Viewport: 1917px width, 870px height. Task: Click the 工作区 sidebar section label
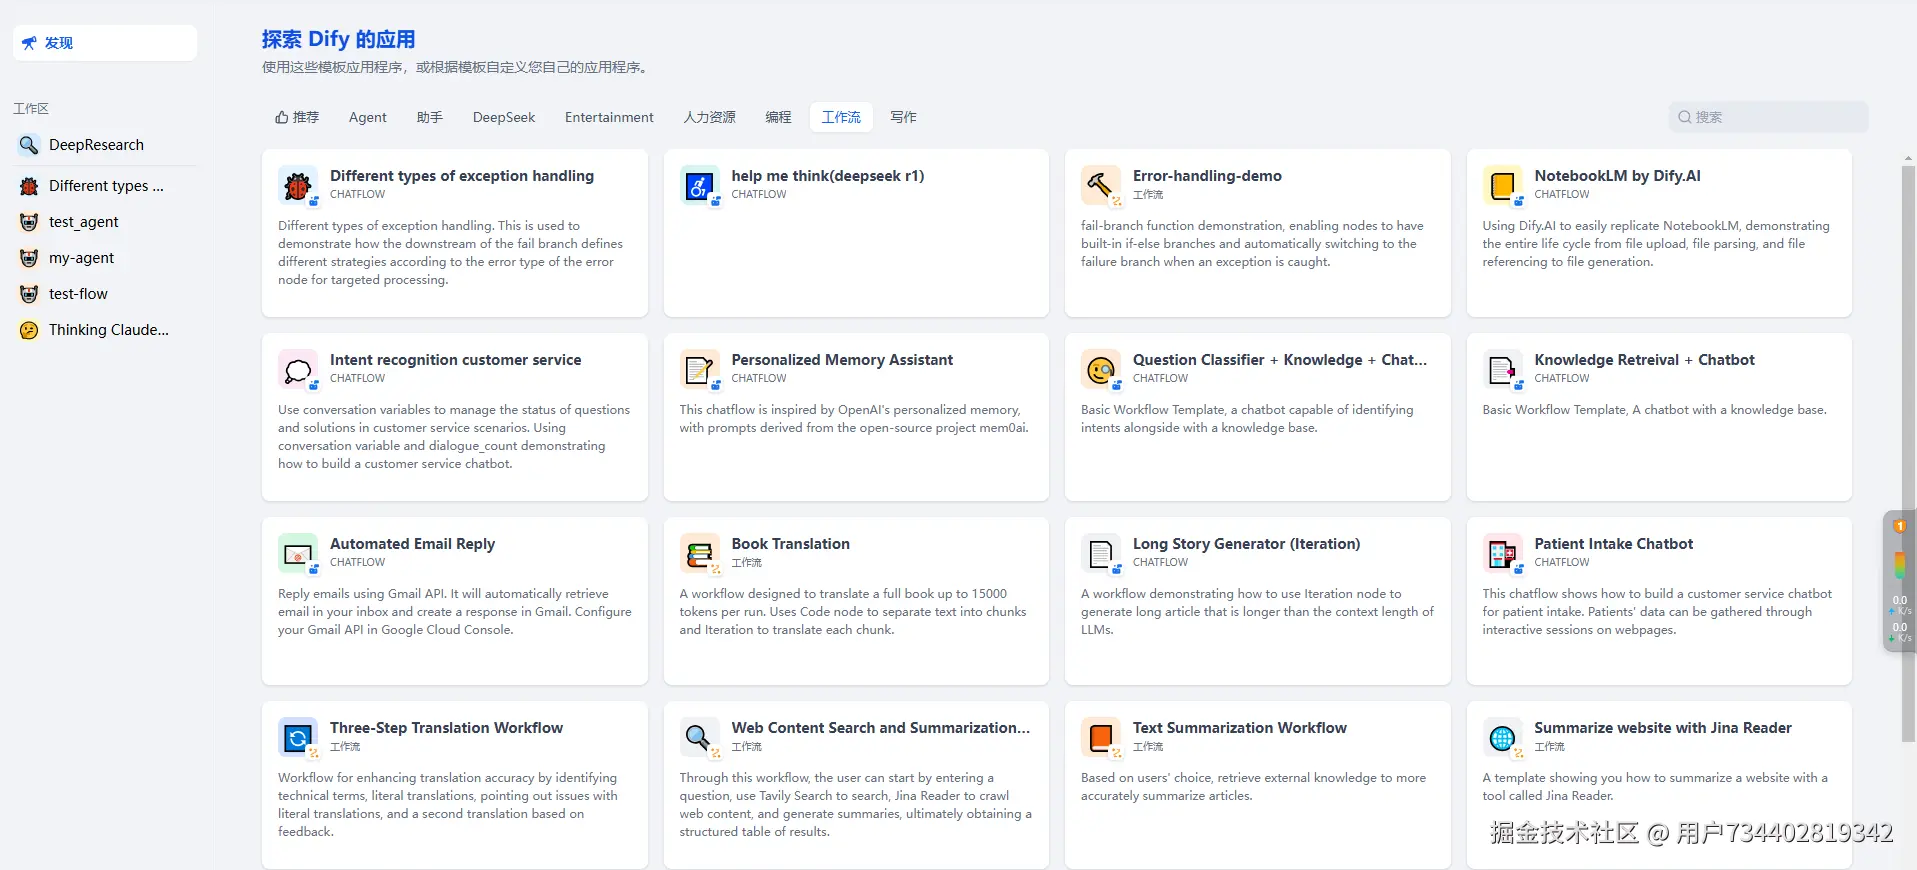pyautogui.click(x=31, y=108)
